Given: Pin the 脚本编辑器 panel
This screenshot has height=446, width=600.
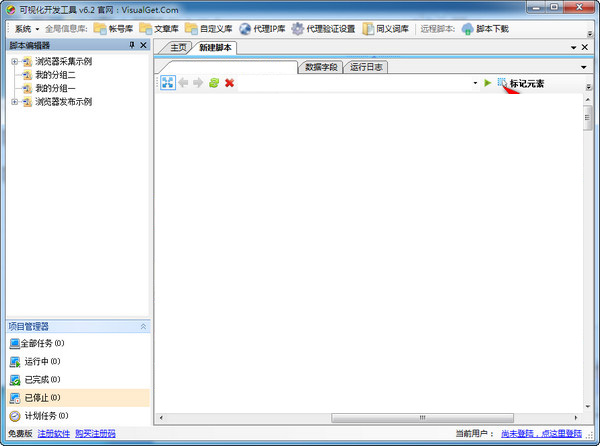Looking at the screenshot, I should click(132, 45).
